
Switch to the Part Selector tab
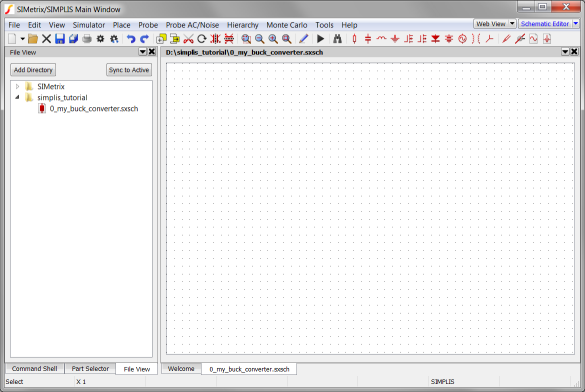pos(90,369)
